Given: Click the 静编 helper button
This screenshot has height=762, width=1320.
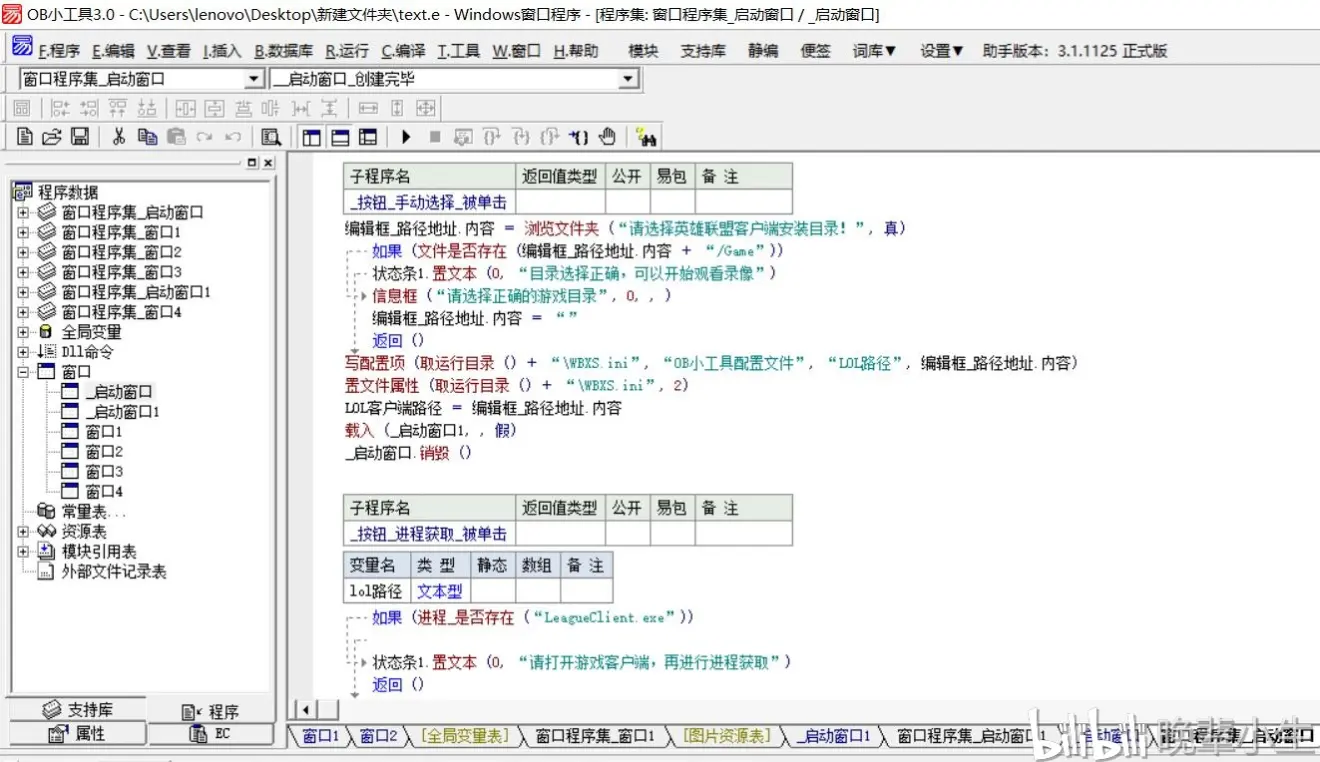Looking at the screenshot, I should click(x=763, y=51).
